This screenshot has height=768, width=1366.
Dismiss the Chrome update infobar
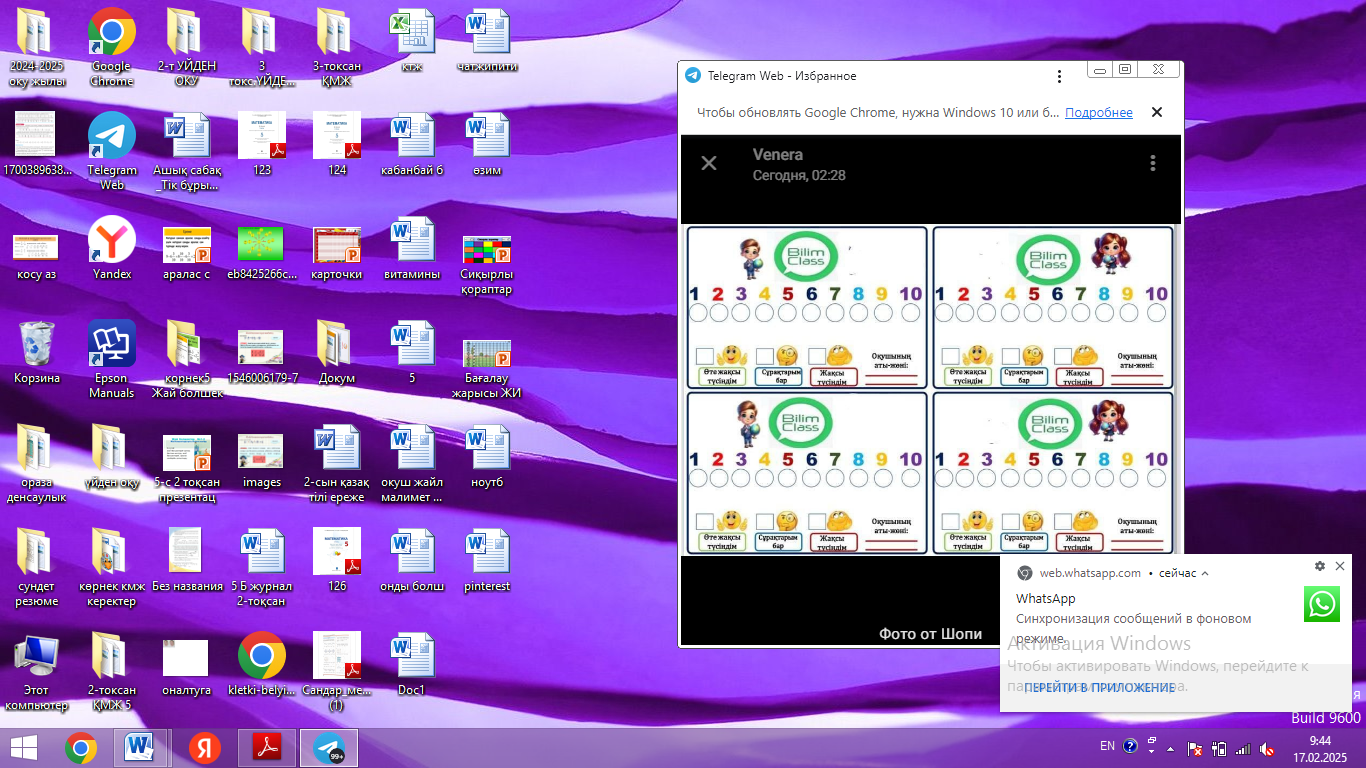click(x=1157, y=112)
